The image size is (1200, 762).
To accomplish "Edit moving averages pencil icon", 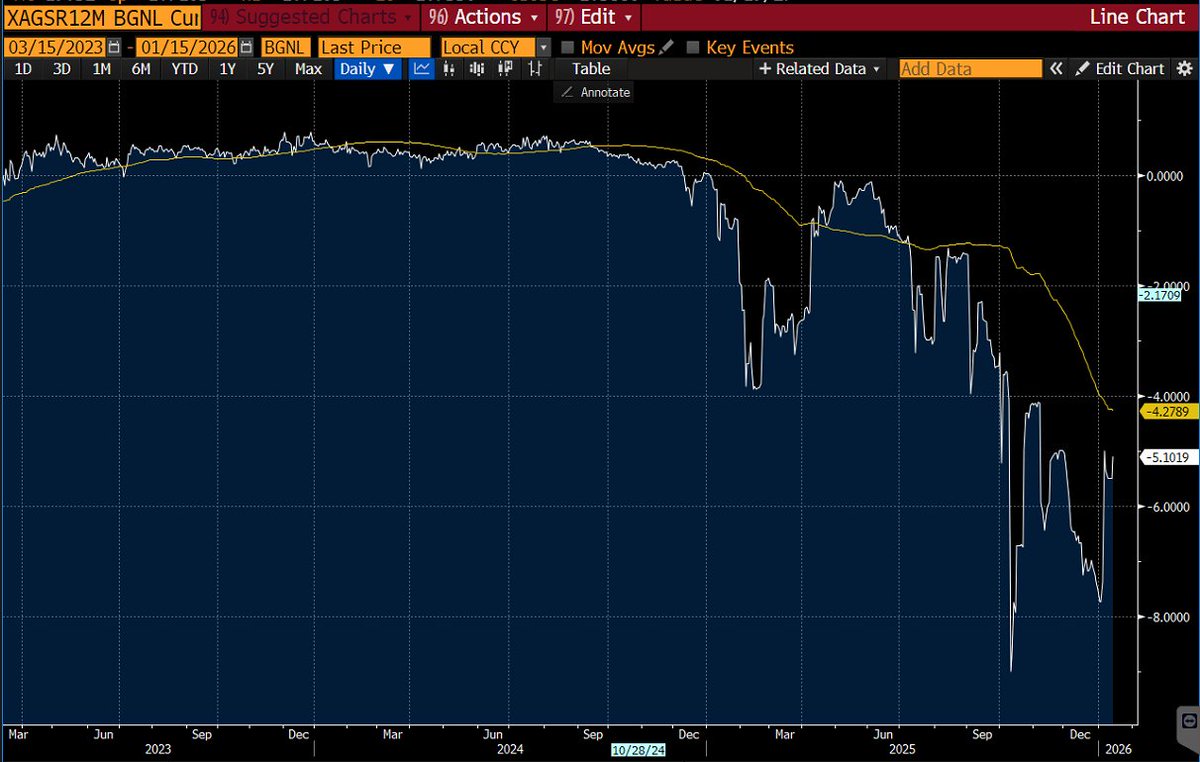I will point(666,47).
